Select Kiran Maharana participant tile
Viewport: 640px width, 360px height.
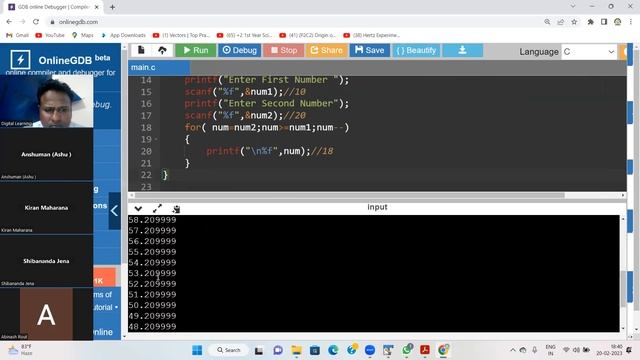[47, 208]
